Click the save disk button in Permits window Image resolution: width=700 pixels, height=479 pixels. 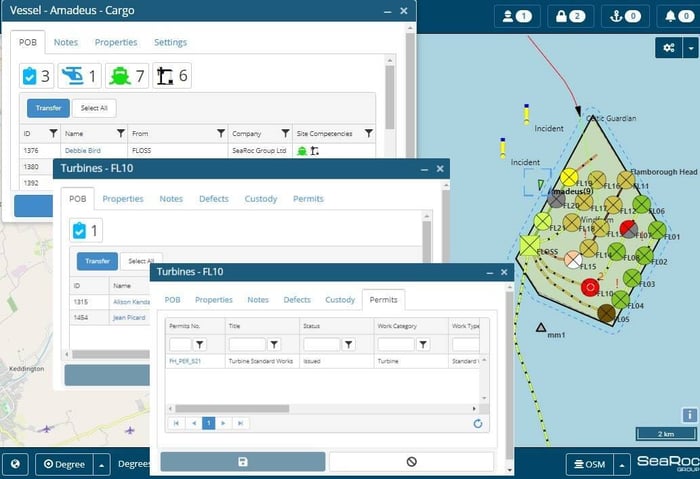(x=243, y=462)
